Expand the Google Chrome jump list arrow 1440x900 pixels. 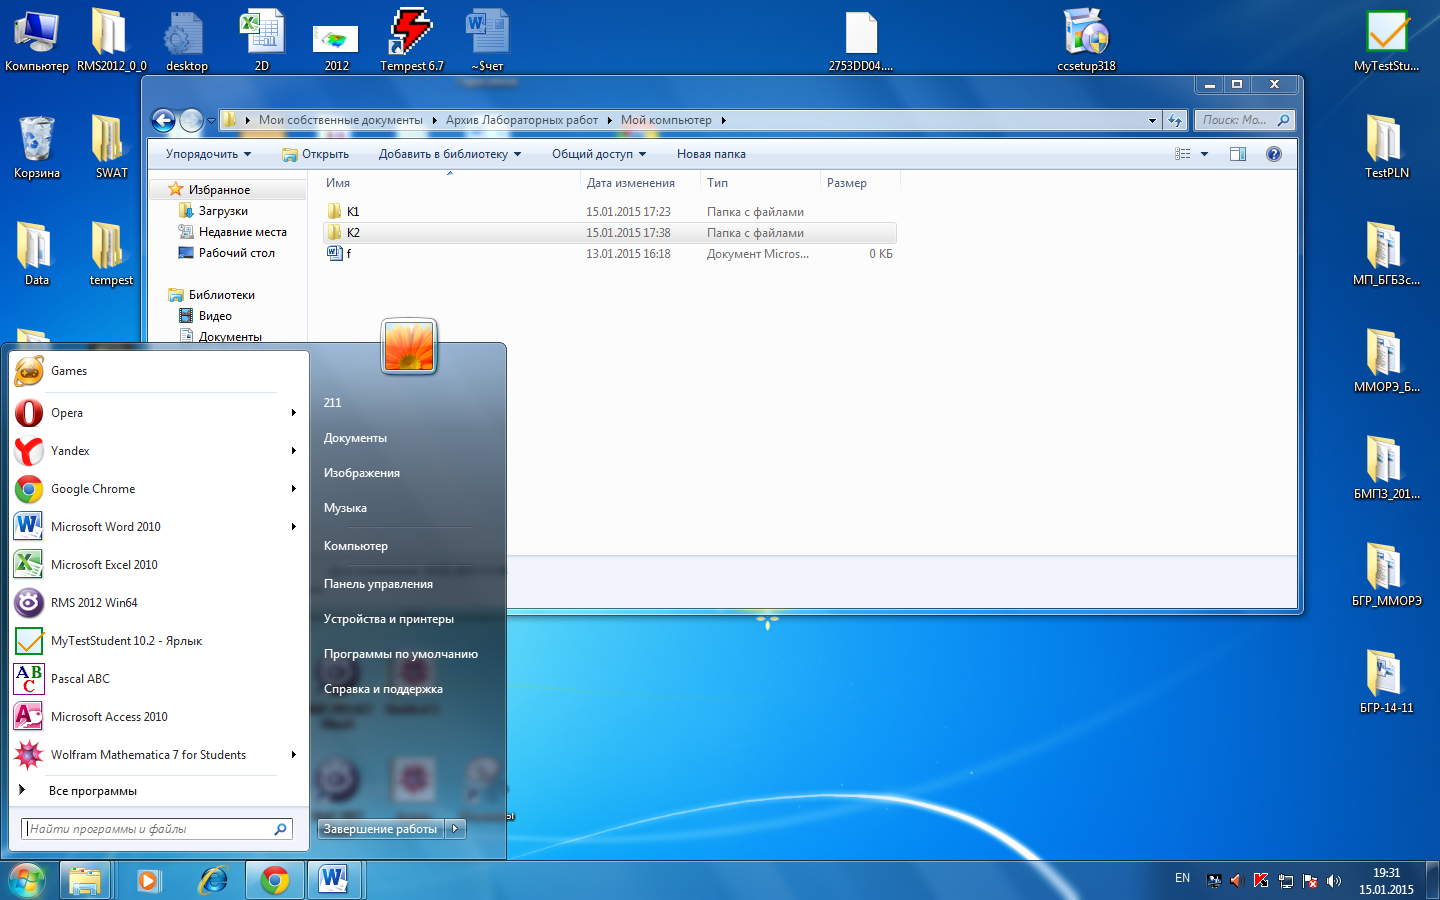pyautogui.click(x=294, y=489)
